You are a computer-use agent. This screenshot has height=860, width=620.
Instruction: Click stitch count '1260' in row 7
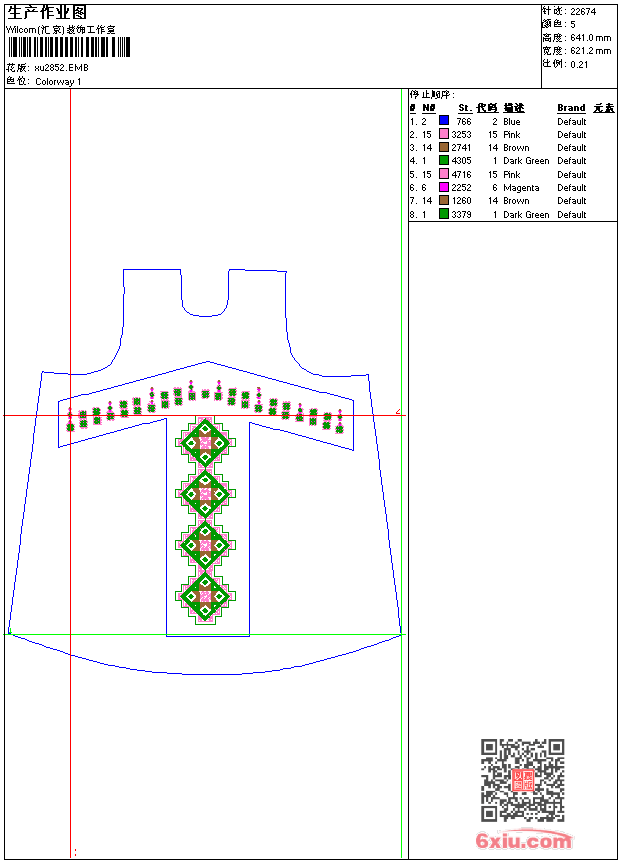click(x=461, y=201)
